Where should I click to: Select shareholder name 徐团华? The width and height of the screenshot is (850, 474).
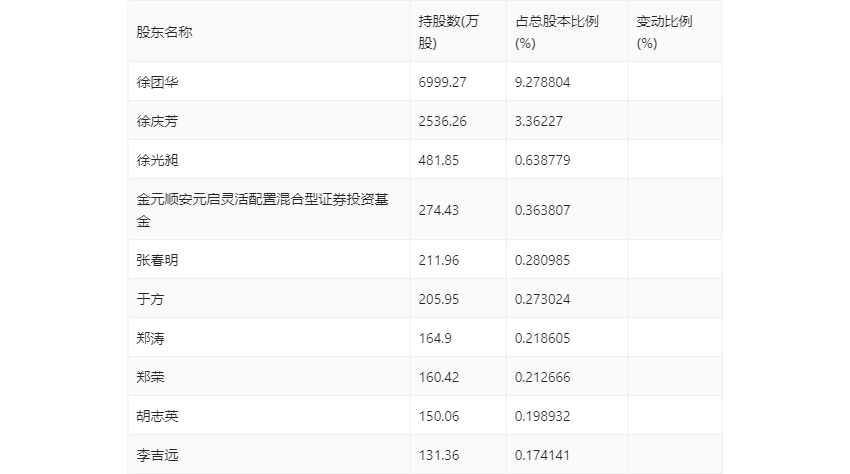point(157,82)
